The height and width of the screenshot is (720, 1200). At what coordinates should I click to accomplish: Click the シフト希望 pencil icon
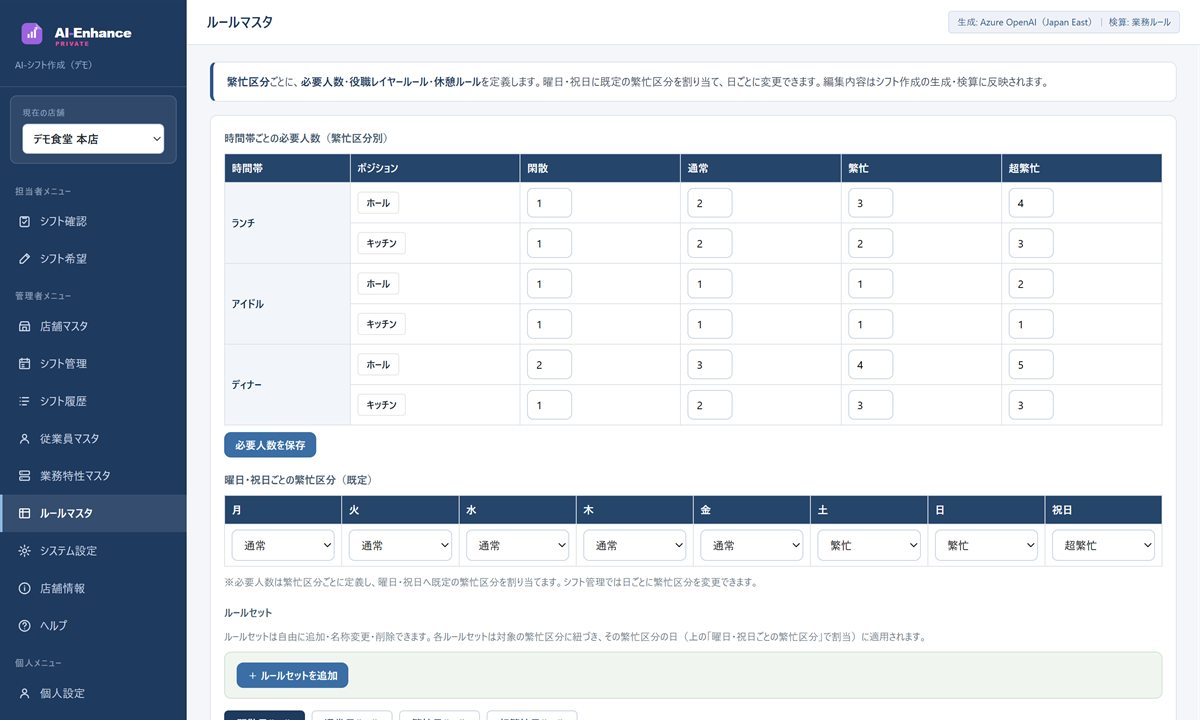[25, 259]
